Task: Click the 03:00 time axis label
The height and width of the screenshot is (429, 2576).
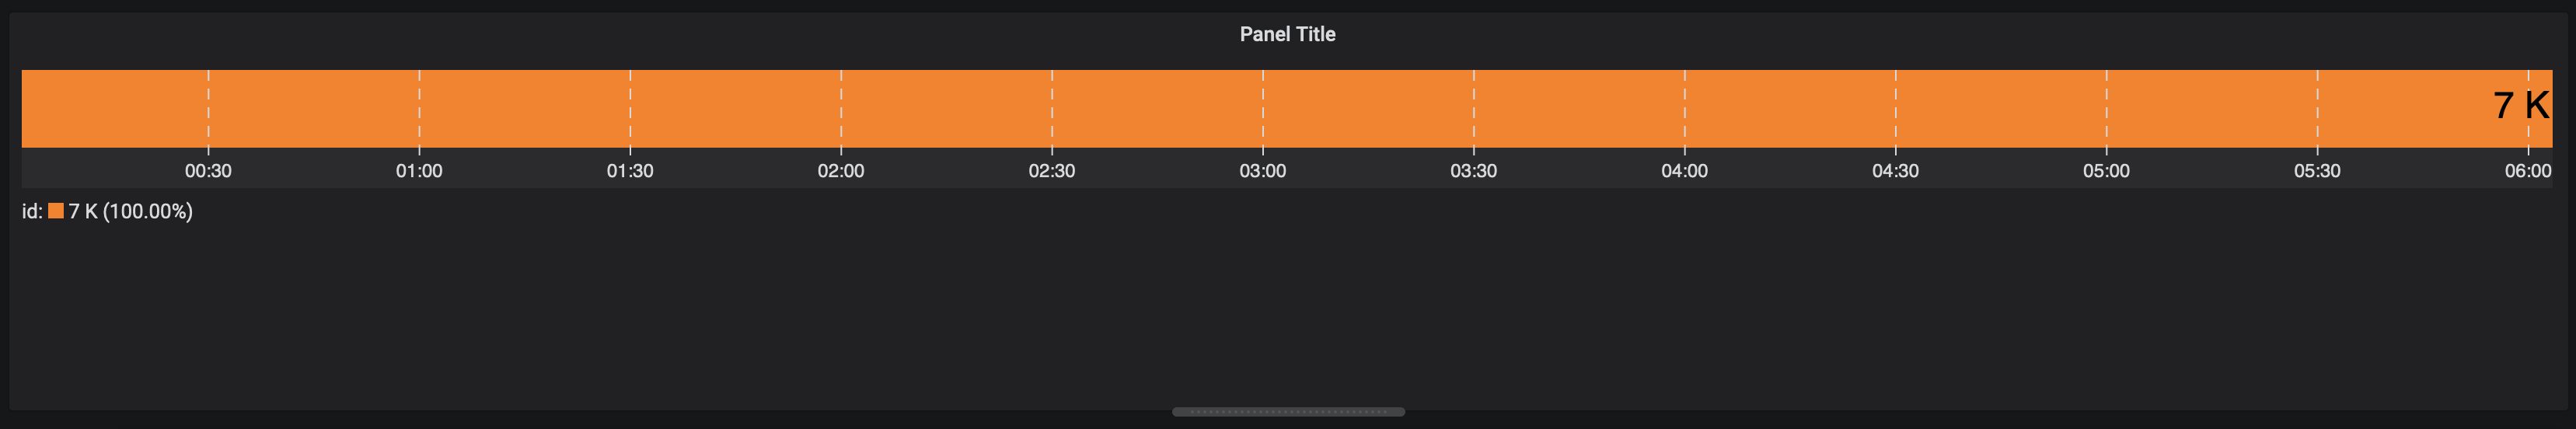Action: pos(1263,171)
